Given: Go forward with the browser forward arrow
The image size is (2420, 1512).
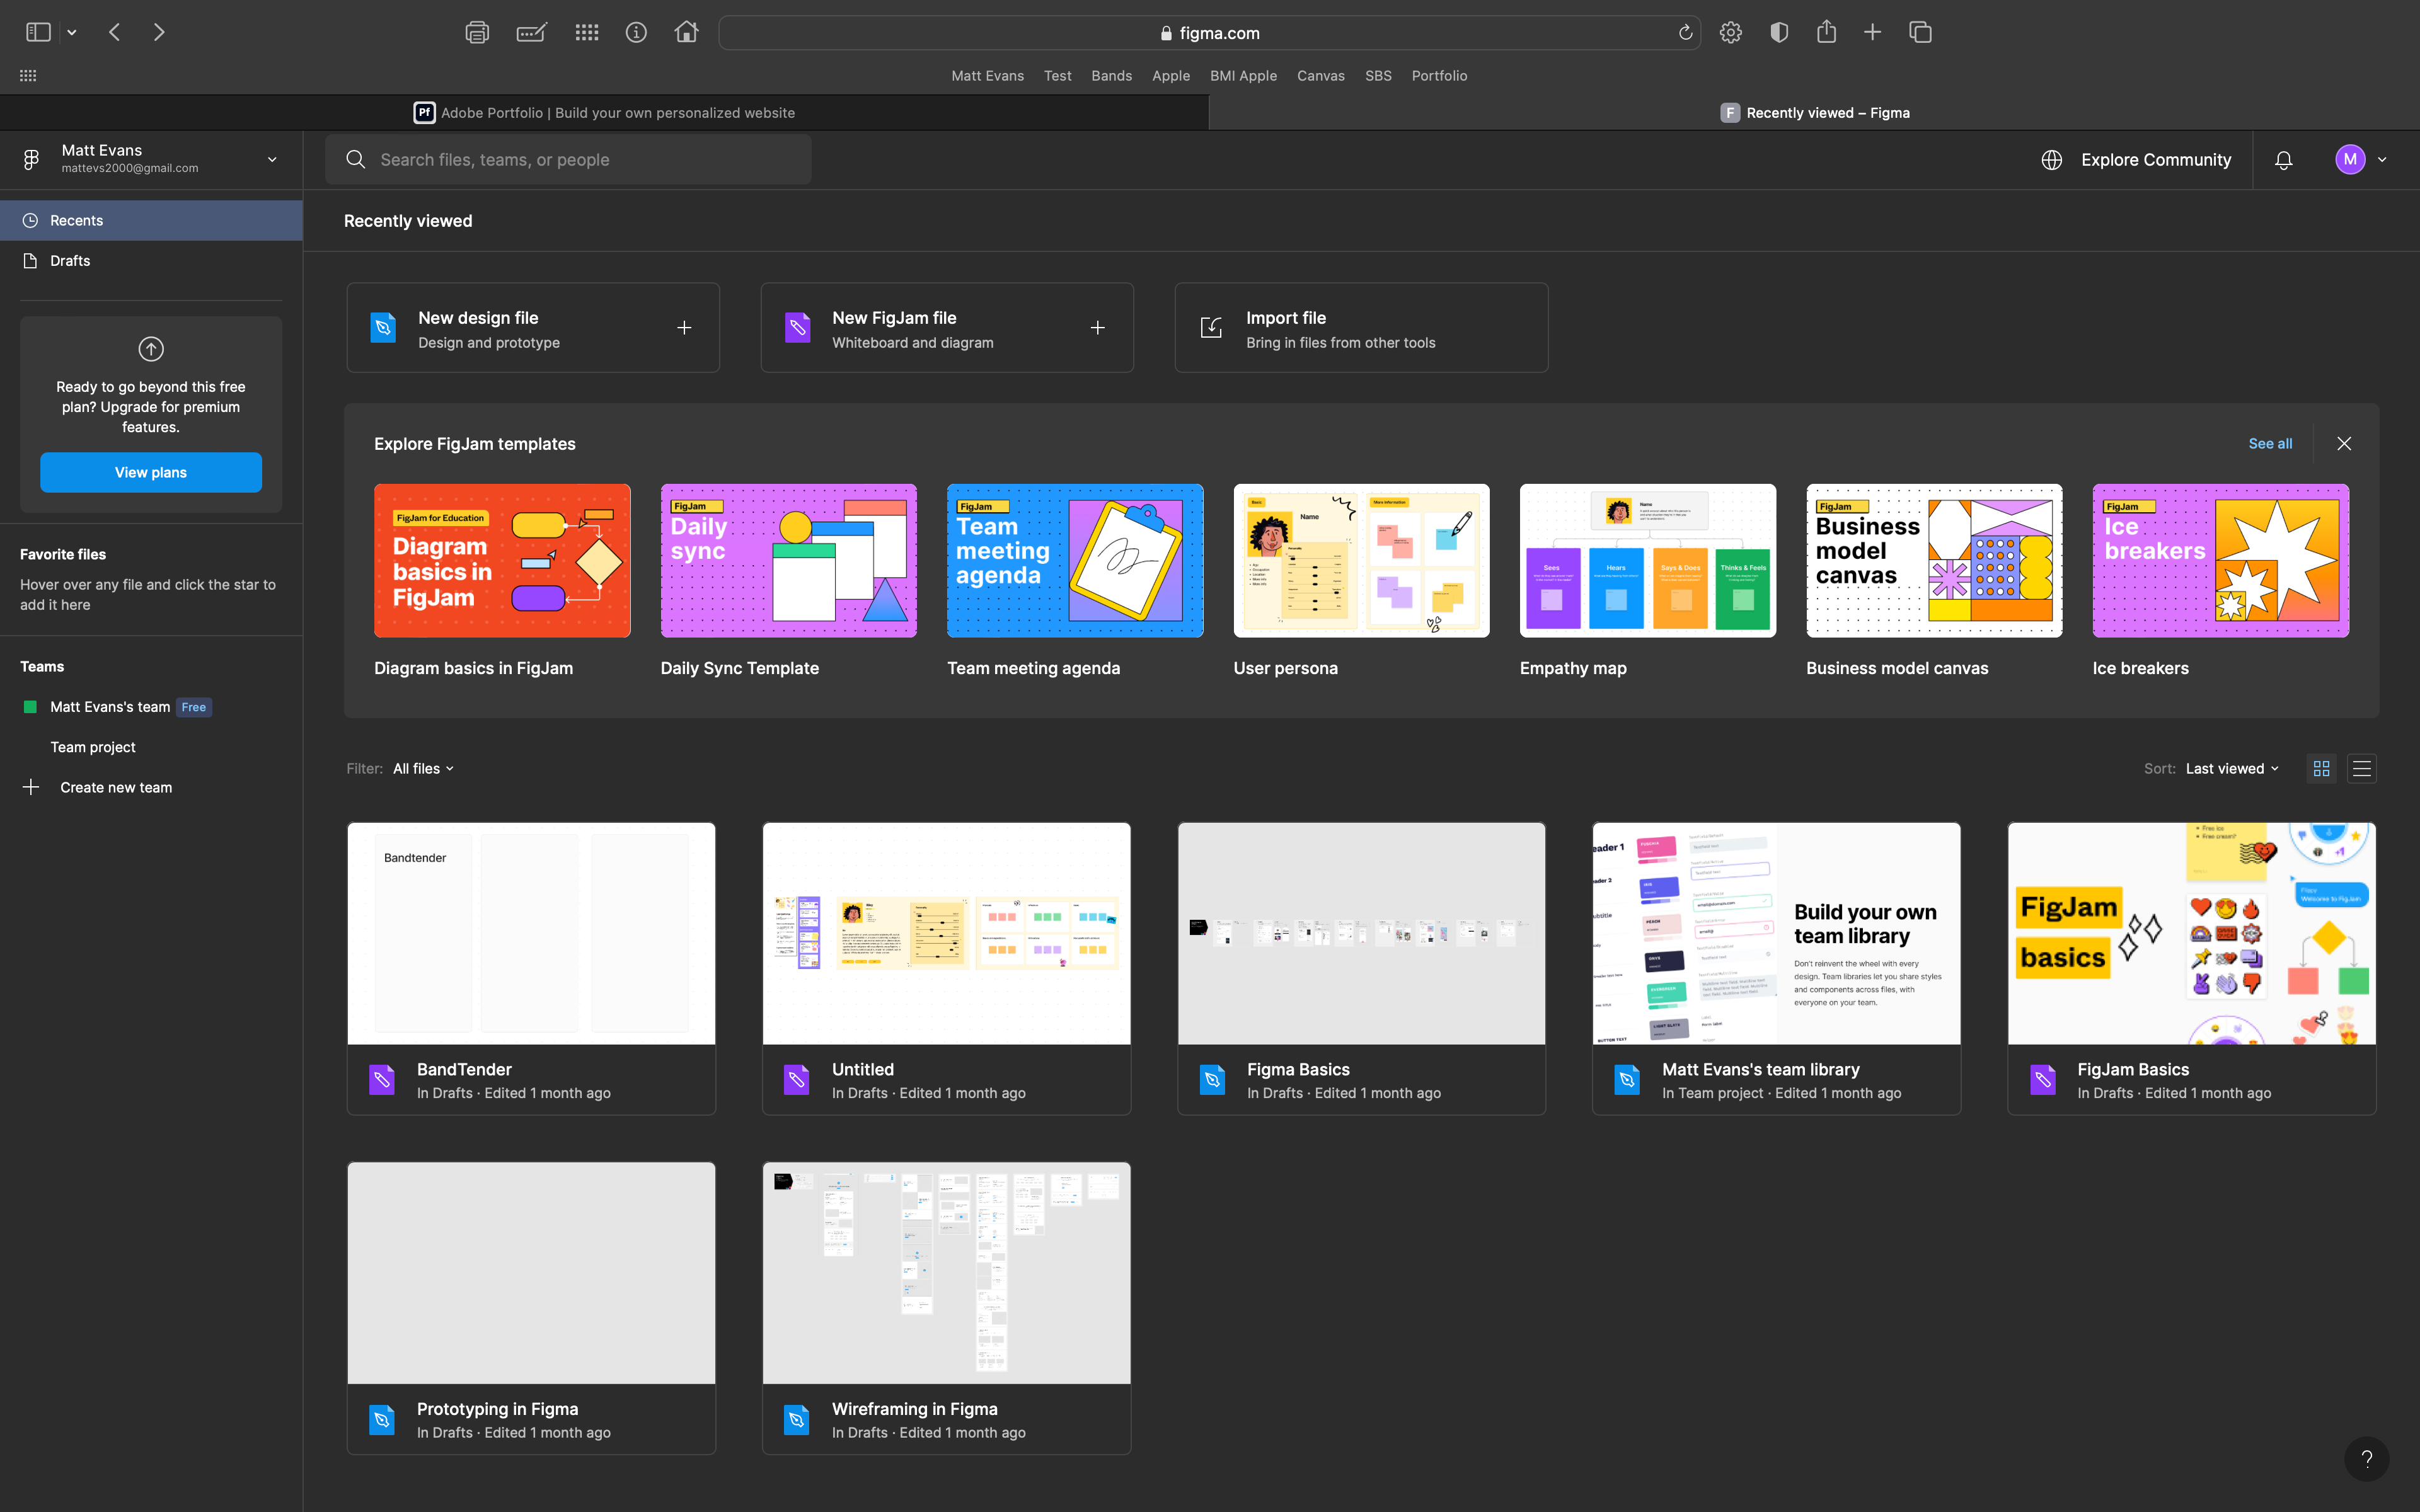Looking at the screenshot, I should [159, 32].
